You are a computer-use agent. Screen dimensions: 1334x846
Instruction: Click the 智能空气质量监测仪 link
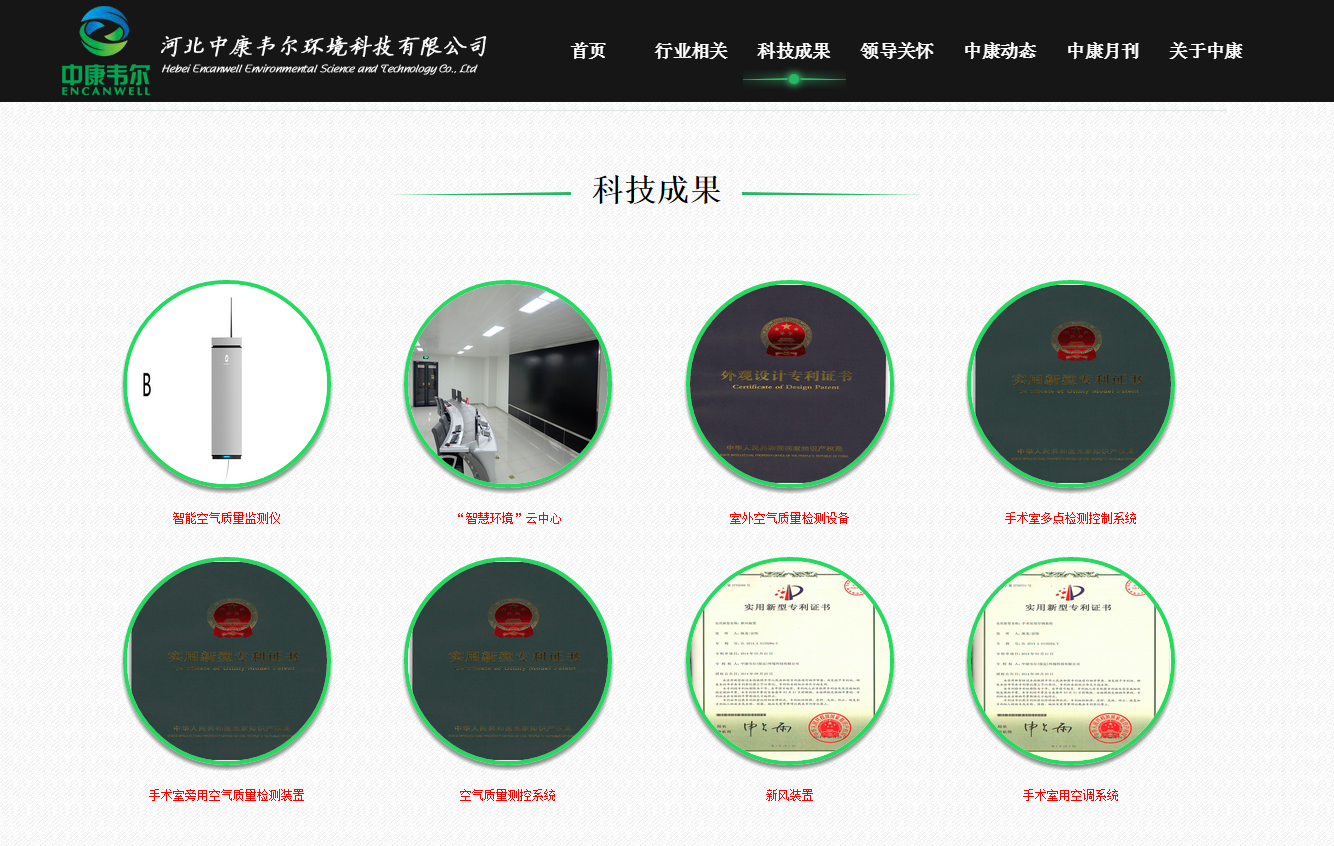pos(227,518)
